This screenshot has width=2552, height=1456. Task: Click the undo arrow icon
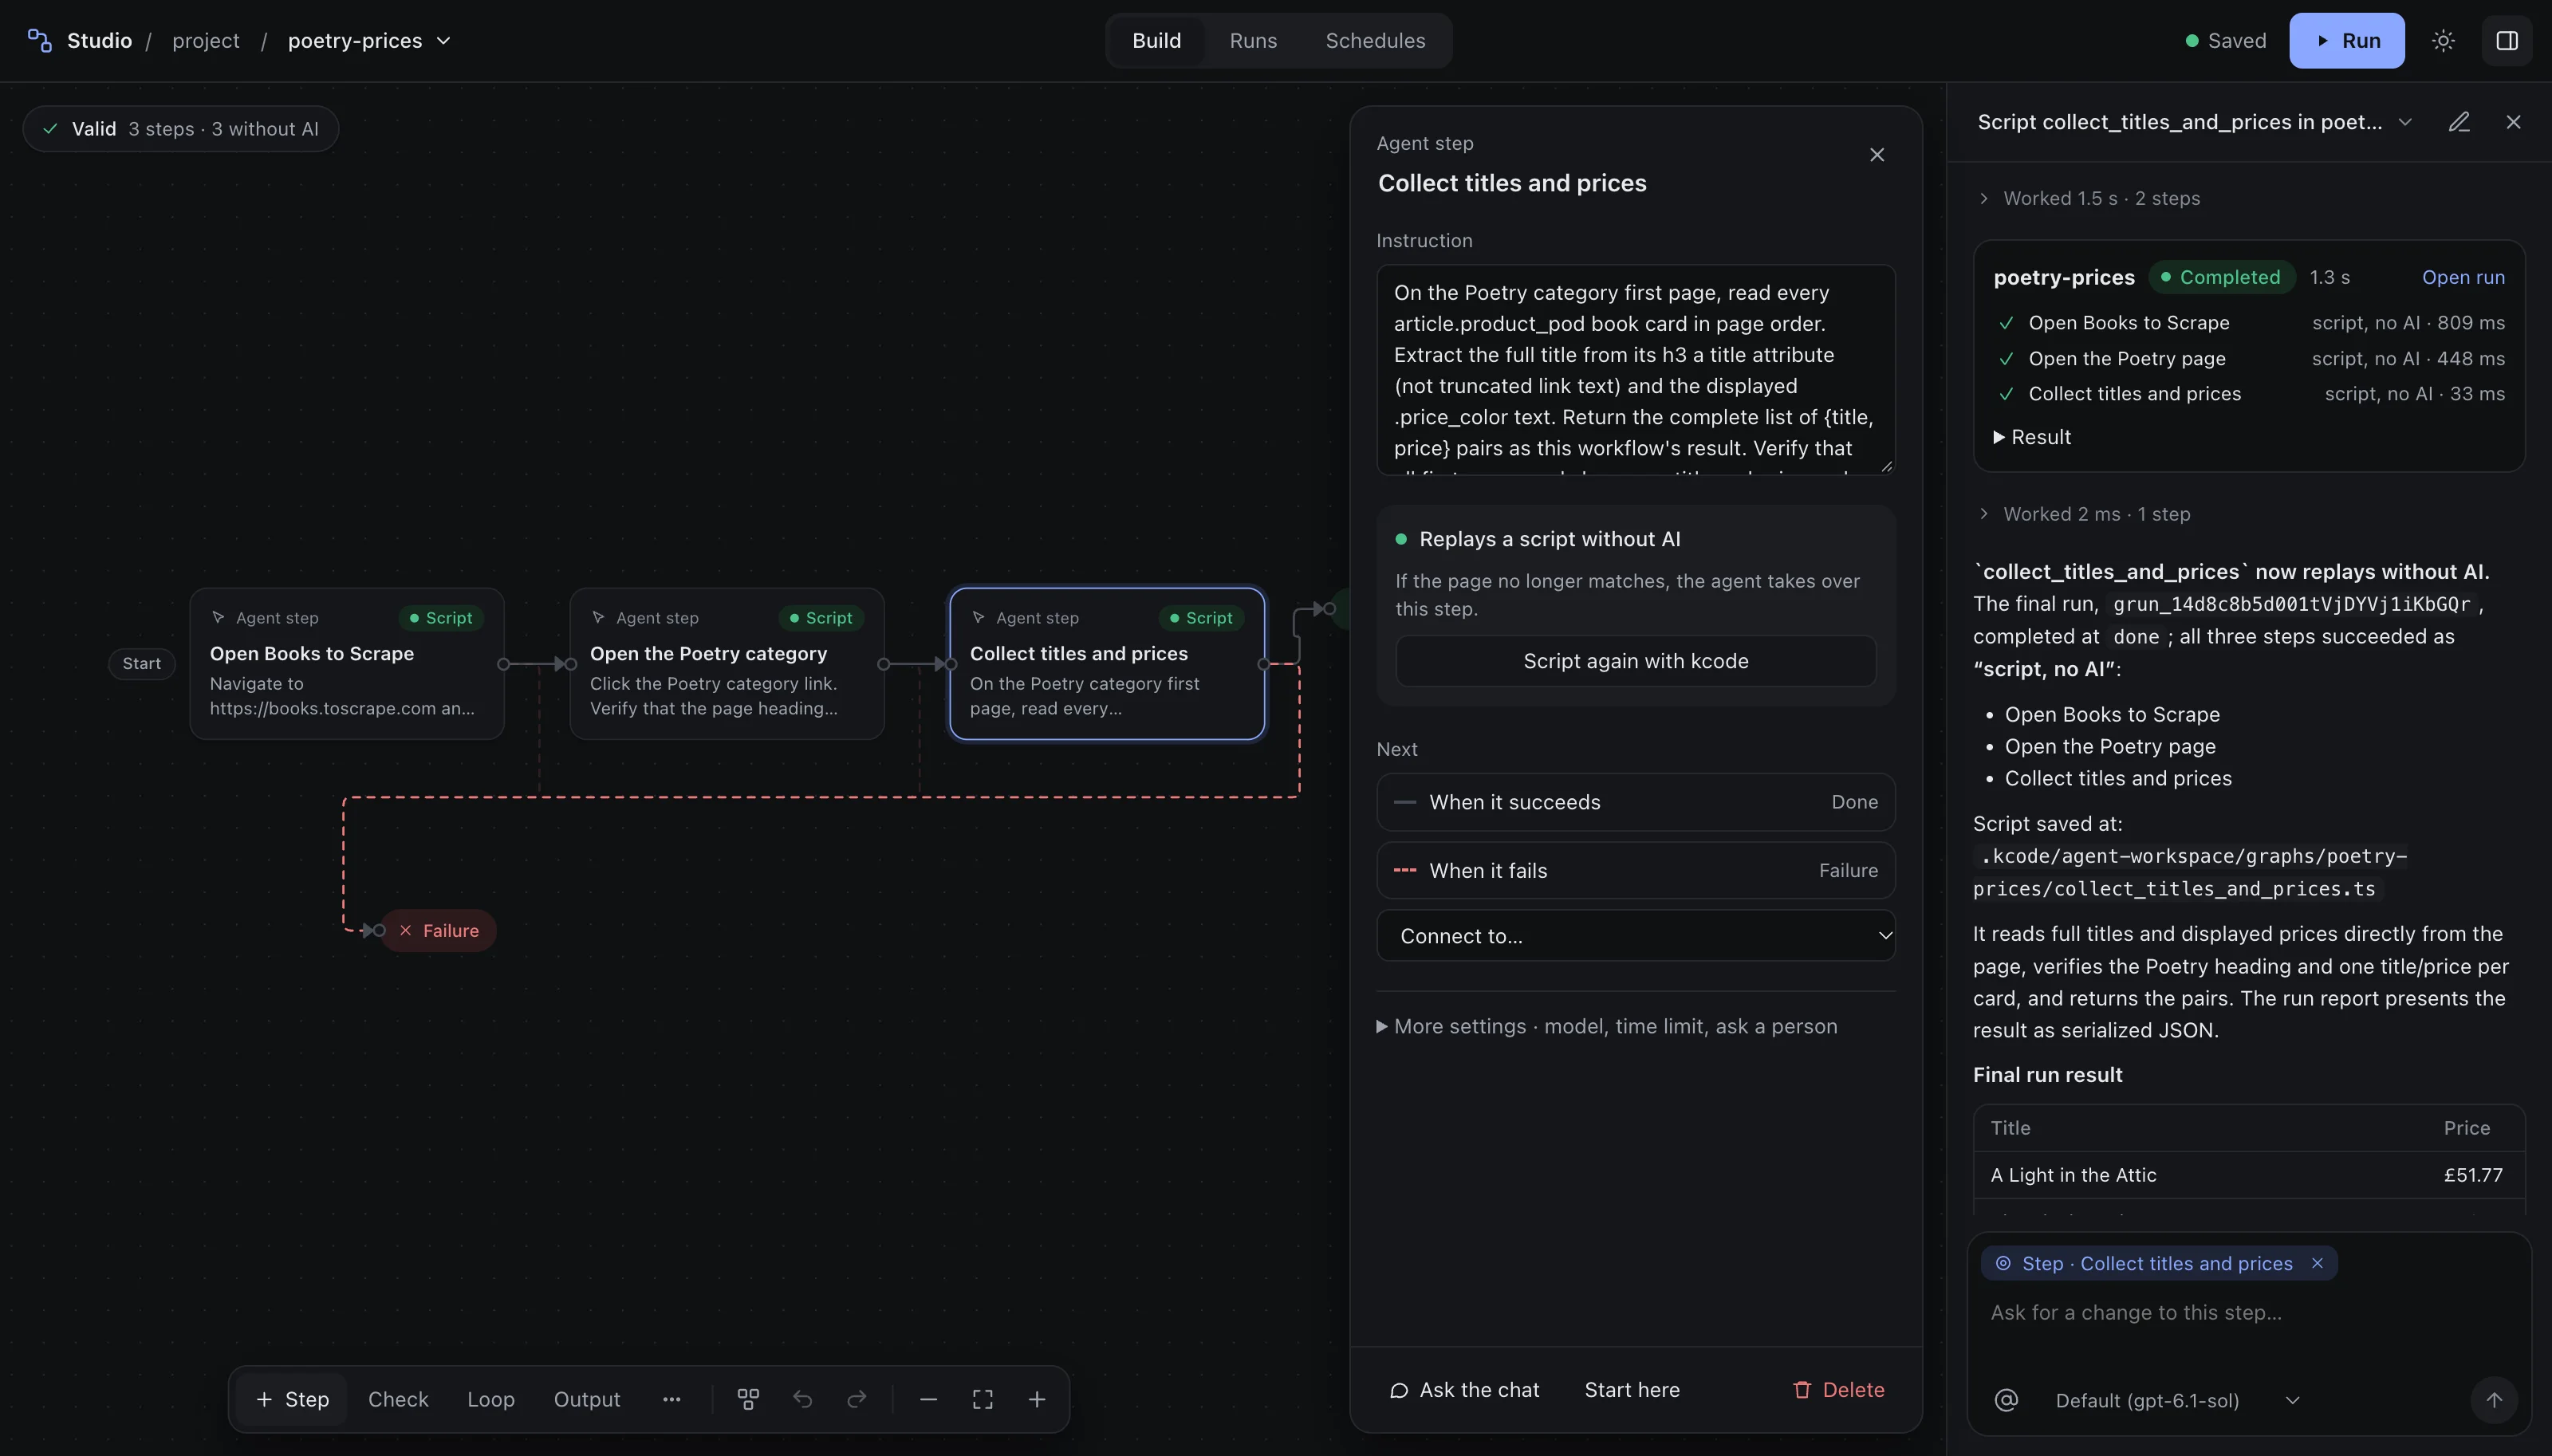[x=802, y=1399]
